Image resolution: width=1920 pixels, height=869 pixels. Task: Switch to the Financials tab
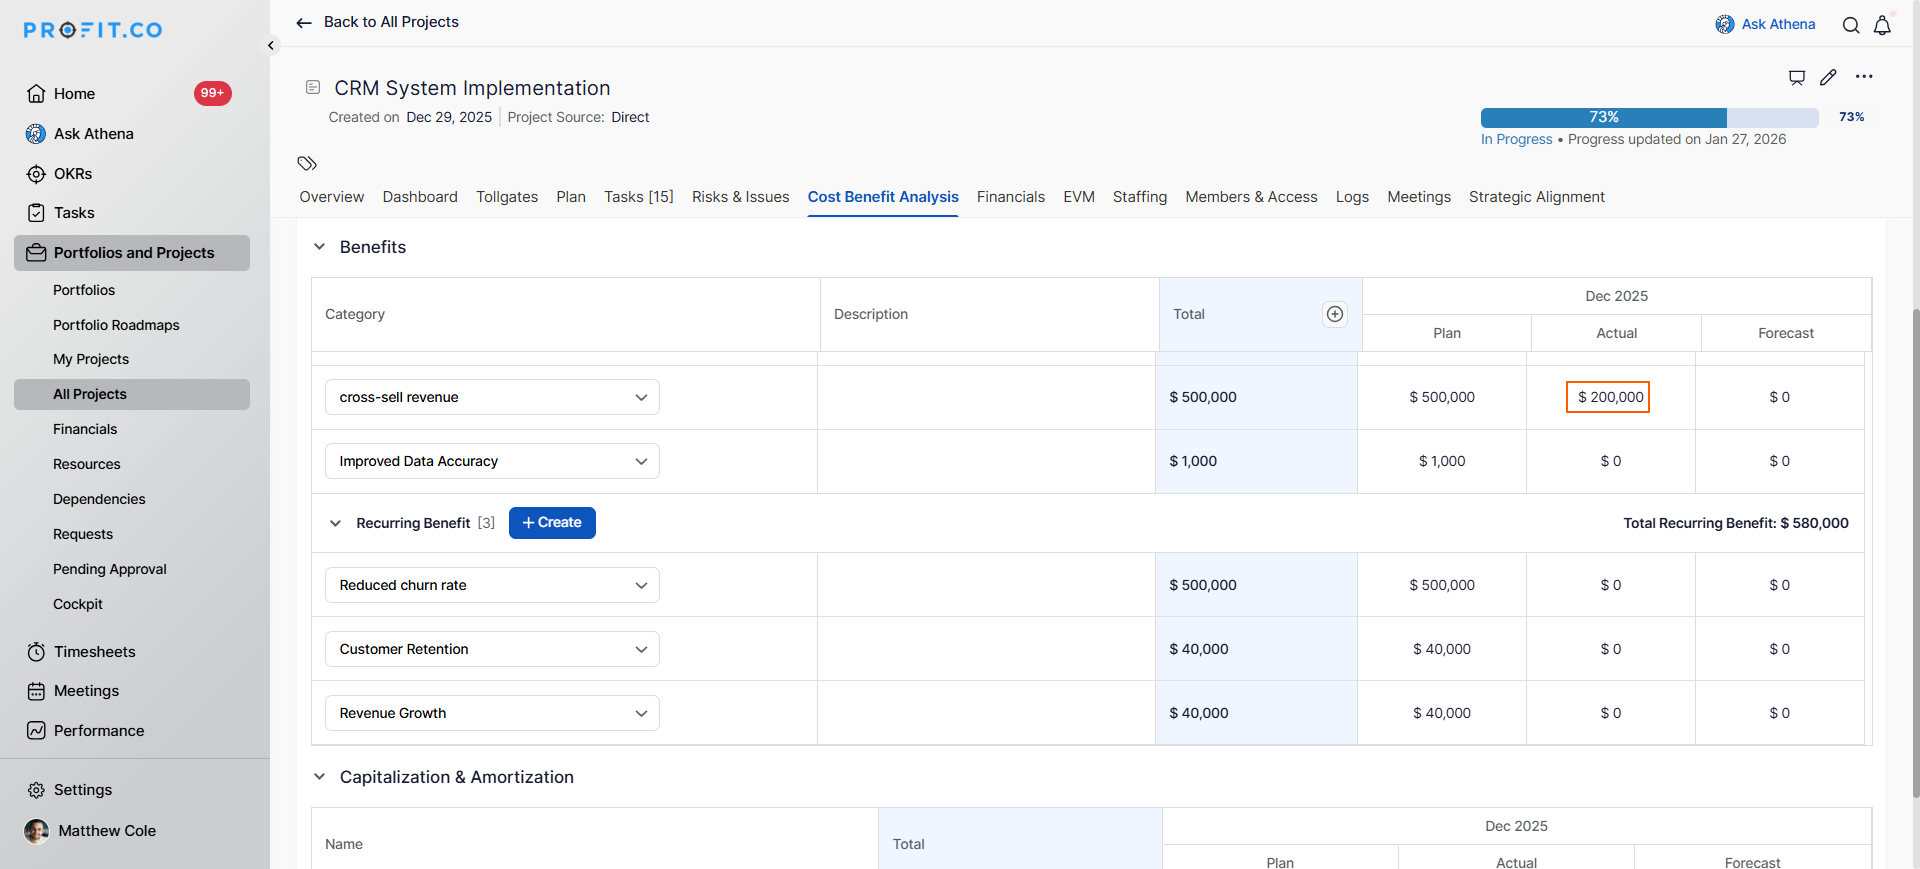click(x=1010, y=197)
